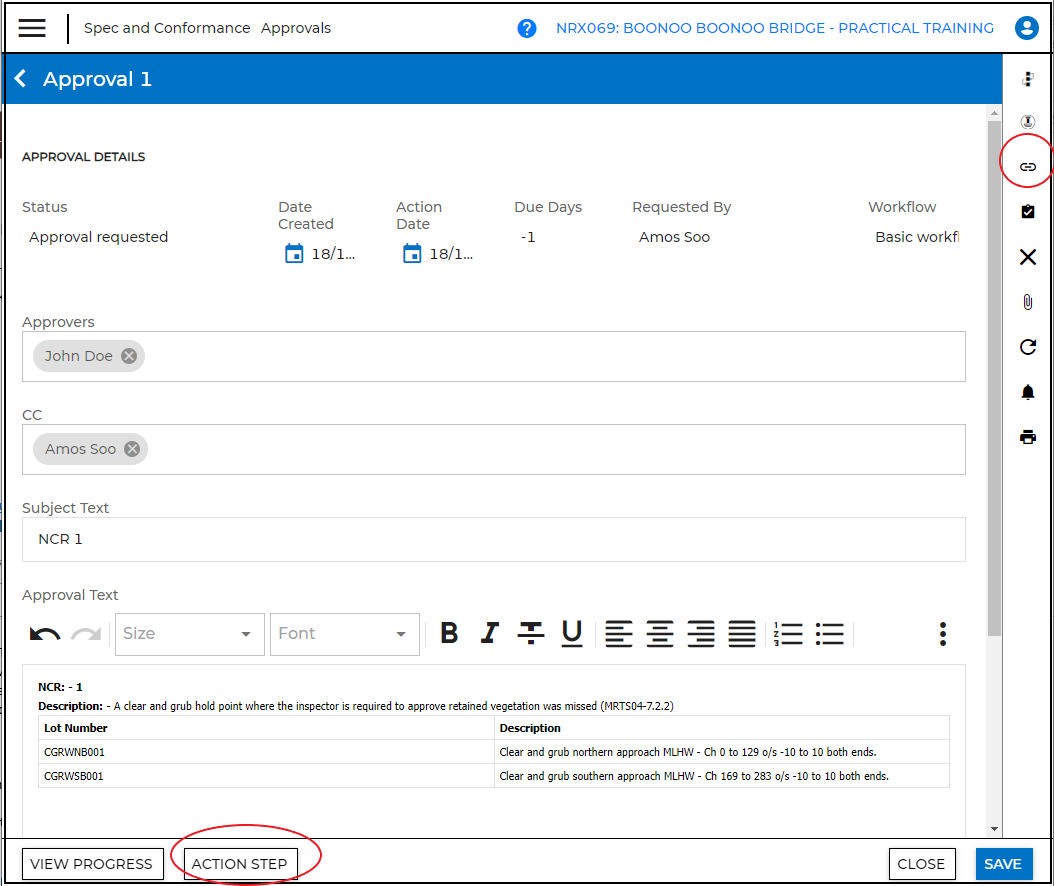The height and width of the screenshot is (886, 1054).
Task: Click the printer icon to print
Action: 1027,437
